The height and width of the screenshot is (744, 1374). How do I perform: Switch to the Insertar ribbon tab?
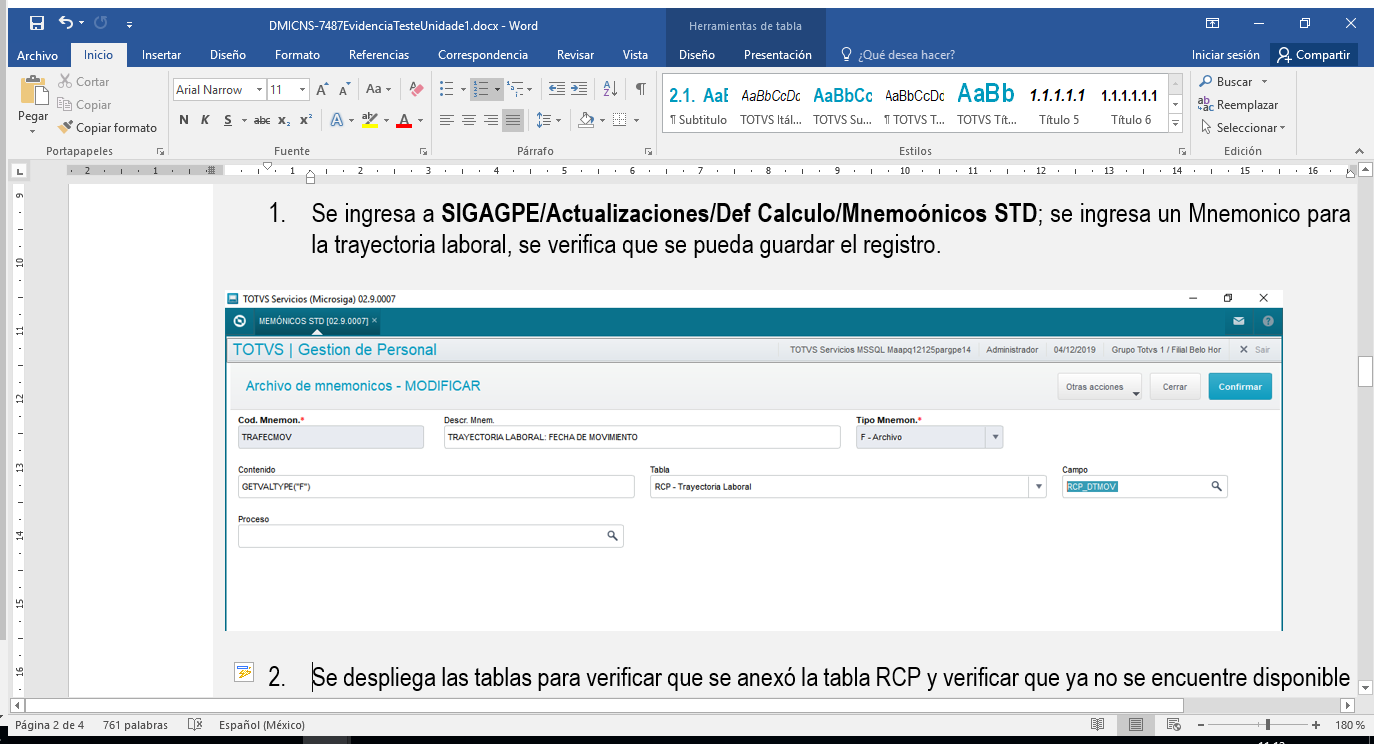click(x=161, y=55)
